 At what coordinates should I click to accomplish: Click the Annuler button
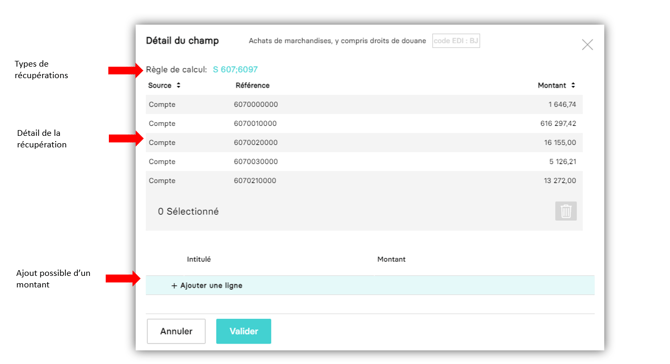click(176, 331)
